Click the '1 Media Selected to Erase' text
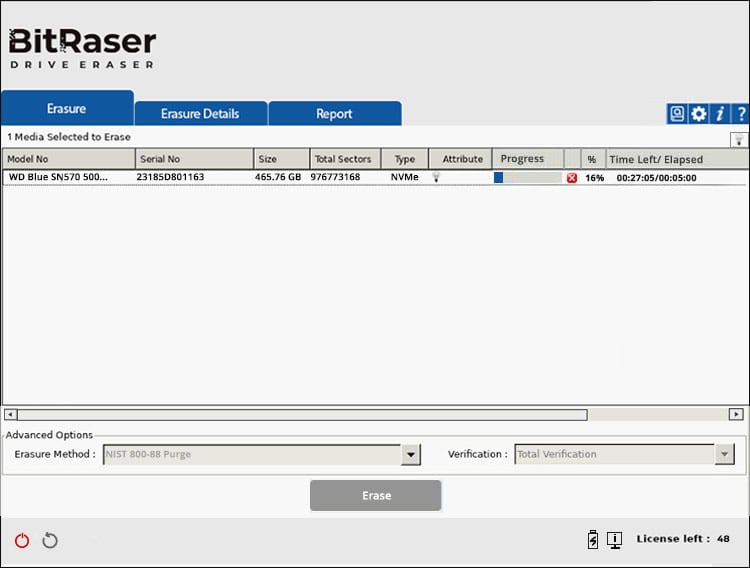This screenshot has height=568, width=750. pos(69,137)
